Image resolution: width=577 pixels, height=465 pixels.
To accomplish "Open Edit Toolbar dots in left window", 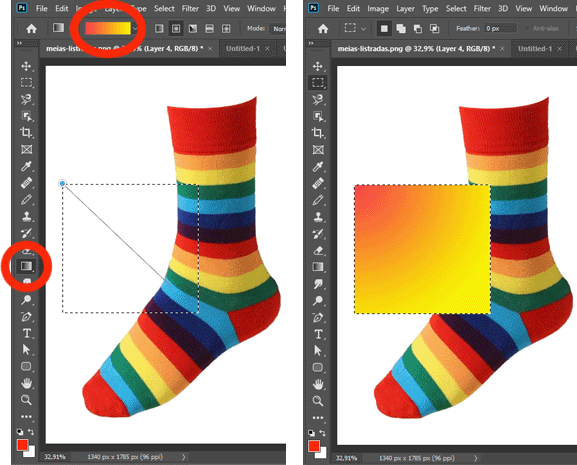I will coord(26,416).
